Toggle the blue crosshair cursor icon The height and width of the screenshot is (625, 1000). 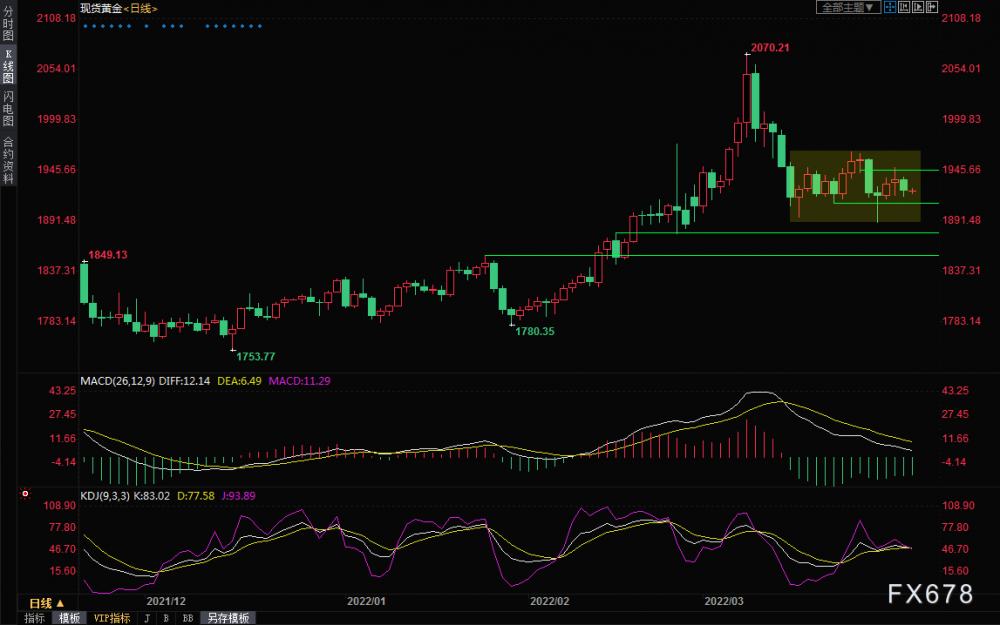(890, 7)
